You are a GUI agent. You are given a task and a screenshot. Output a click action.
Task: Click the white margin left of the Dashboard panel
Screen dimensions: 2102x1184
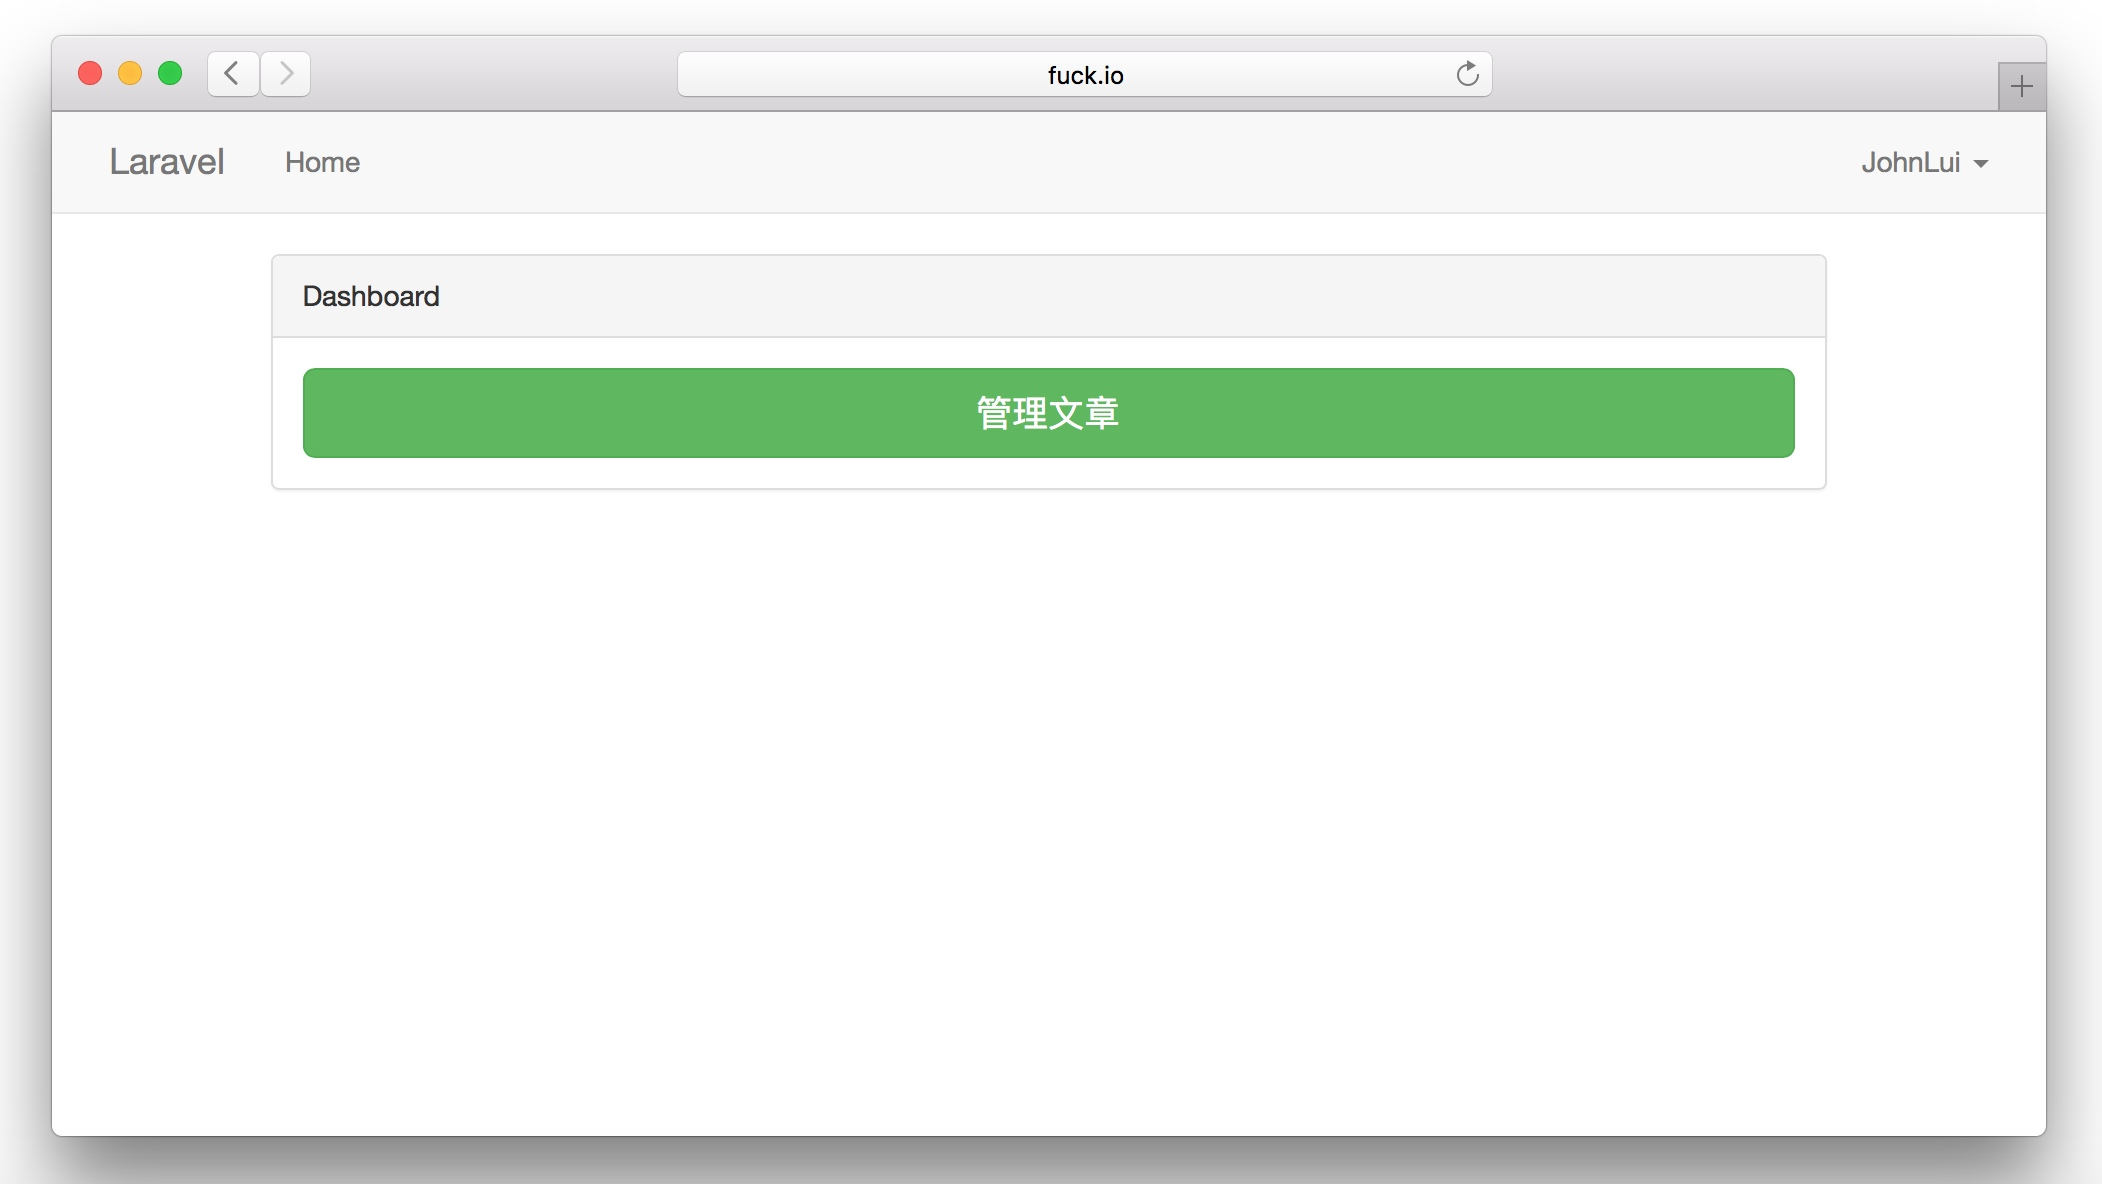tap(160, 372)
